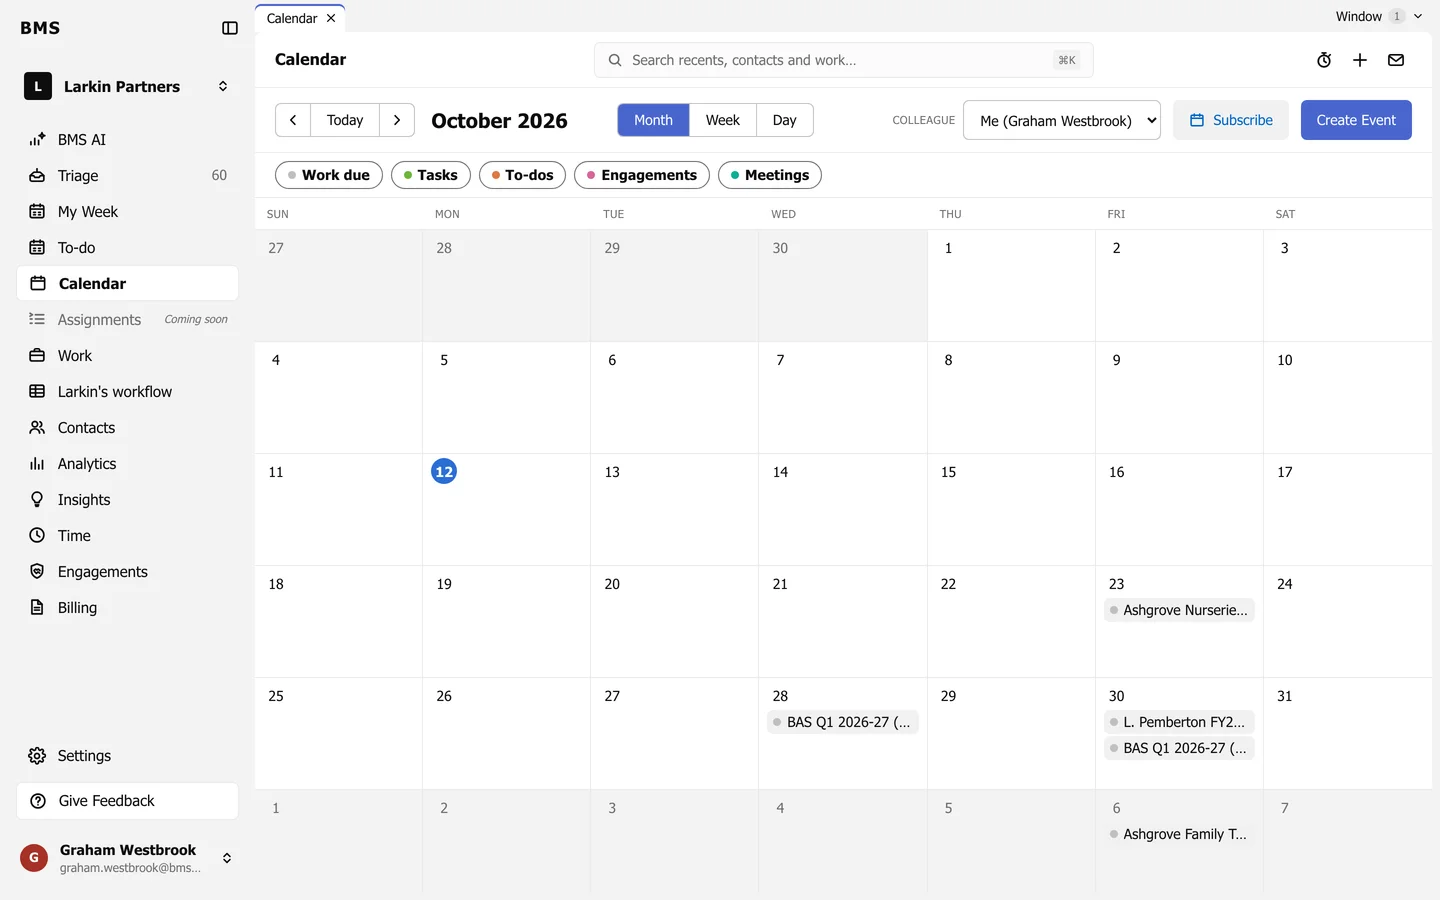Go to My Week view
This screenshot has height=900, width=1440.
(x=128, y=211)
